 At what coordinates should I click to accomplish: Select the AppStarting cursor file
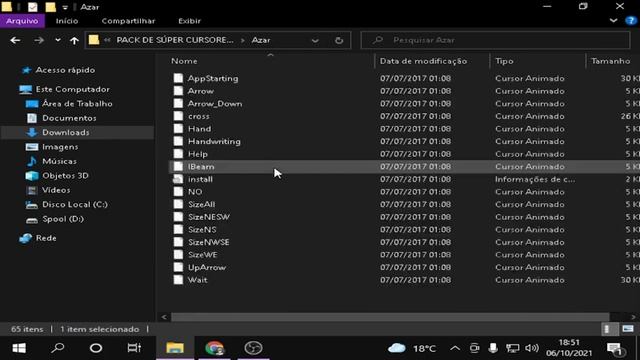pyautogui.click(x=213, y=78)
